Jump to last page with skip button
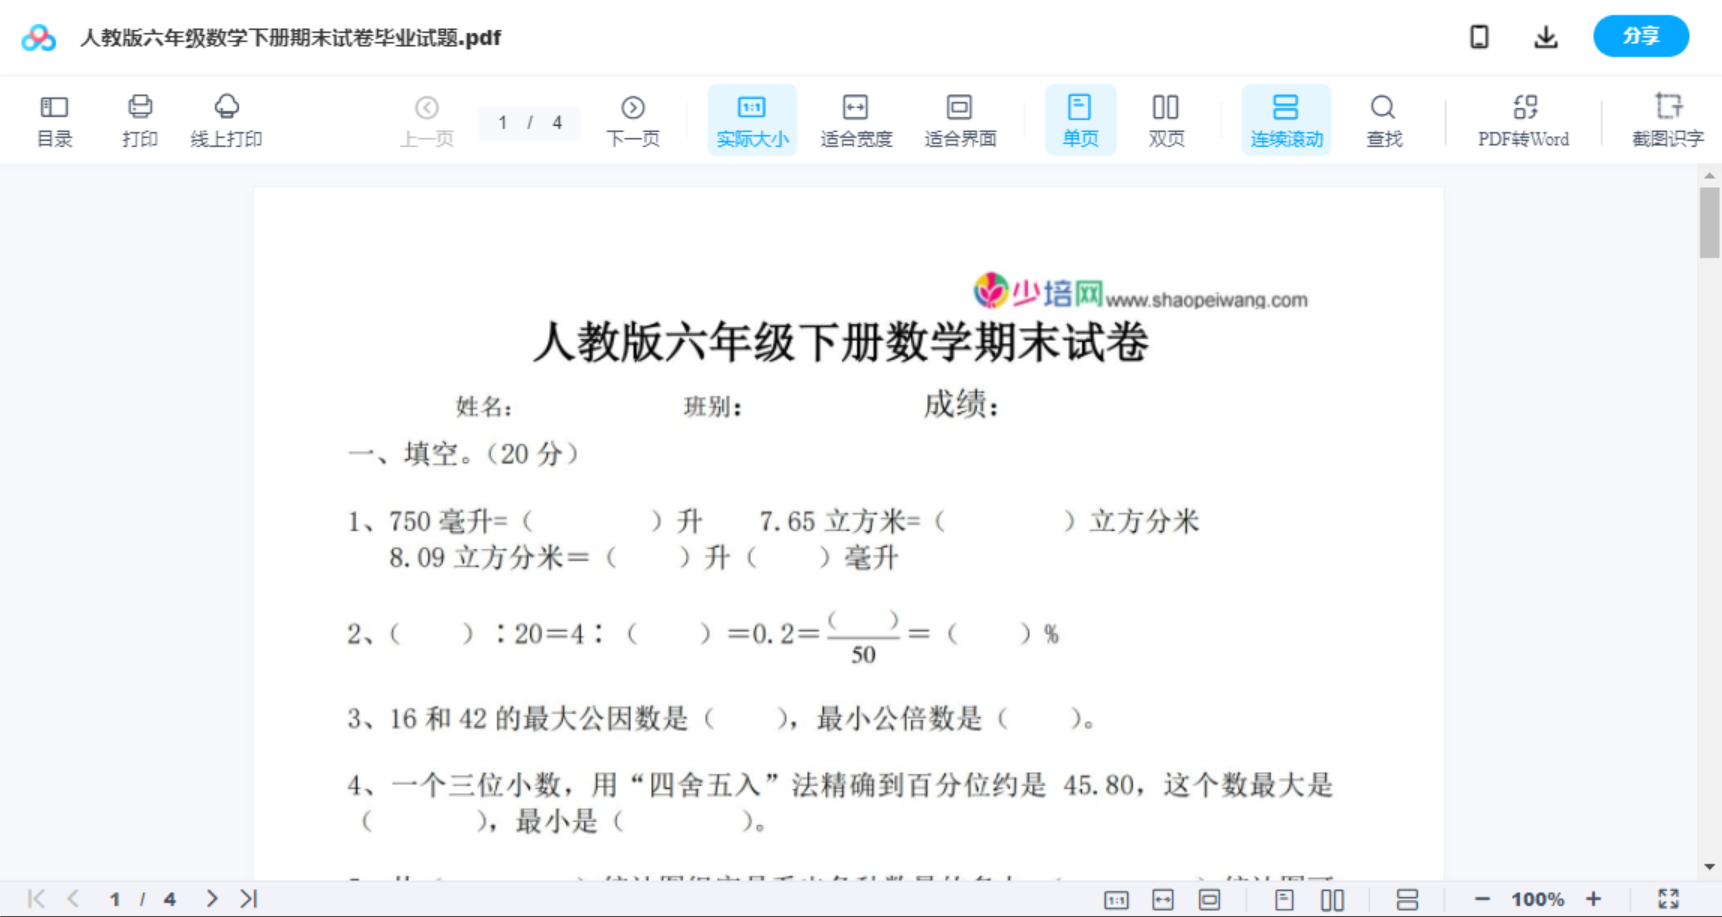Viewport: 1722px width, 917px height. [247, 897]
